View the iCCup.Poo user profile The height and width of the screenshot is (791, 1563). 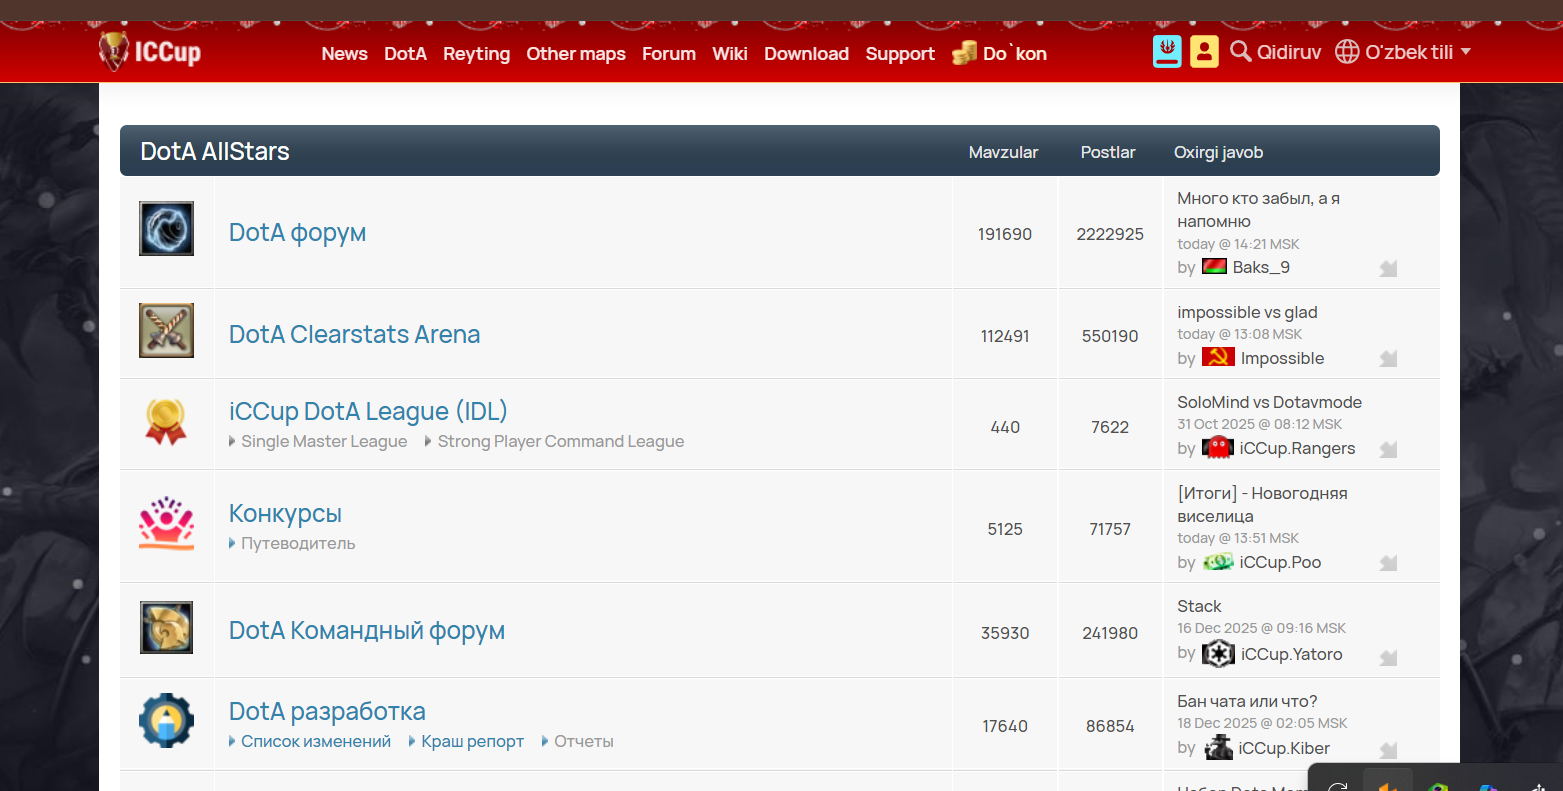coord(1280,562)
